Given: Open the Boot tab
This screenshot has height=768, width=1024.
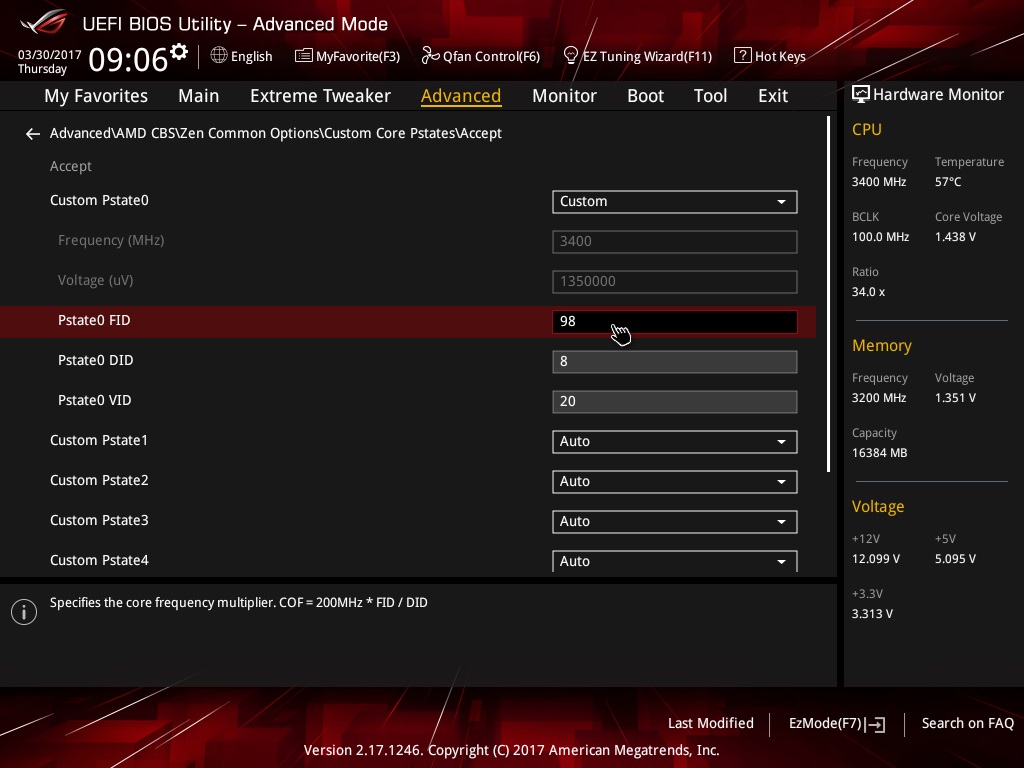Looking at the screenshot, I should tap(645, 96).
